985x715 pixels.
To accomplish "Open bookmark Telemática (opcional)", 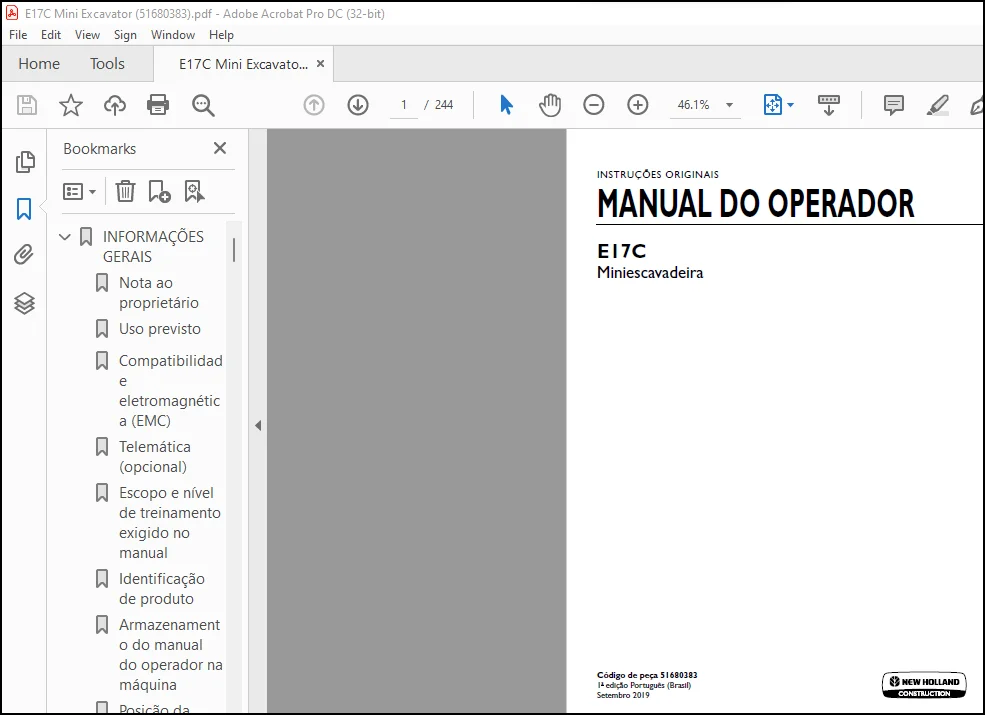I will (155, 457).
